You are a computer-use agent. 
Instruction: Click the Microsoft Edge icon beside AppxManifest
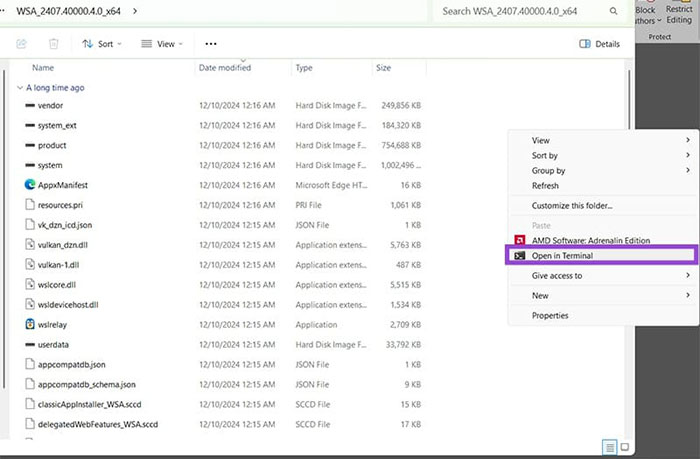pos(30,184)
